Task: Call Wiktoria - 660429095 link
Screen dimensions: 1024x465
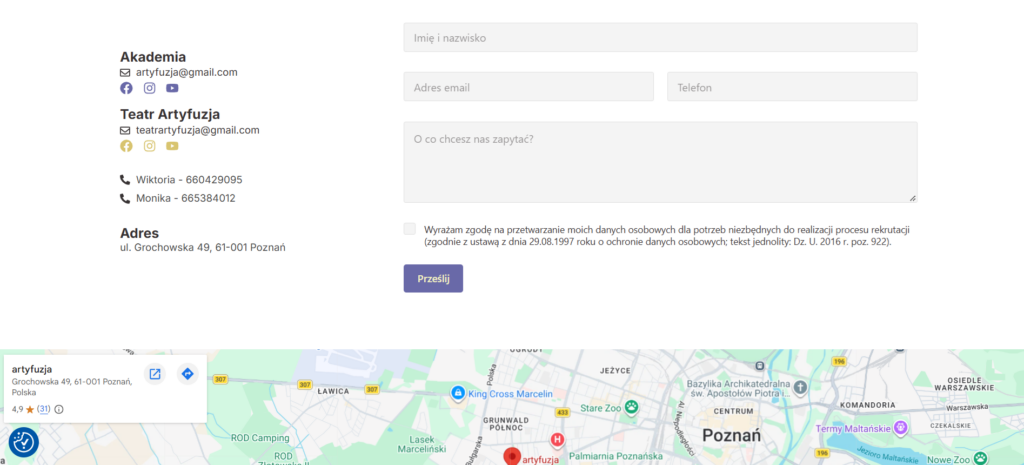Action: pos(189,180)
